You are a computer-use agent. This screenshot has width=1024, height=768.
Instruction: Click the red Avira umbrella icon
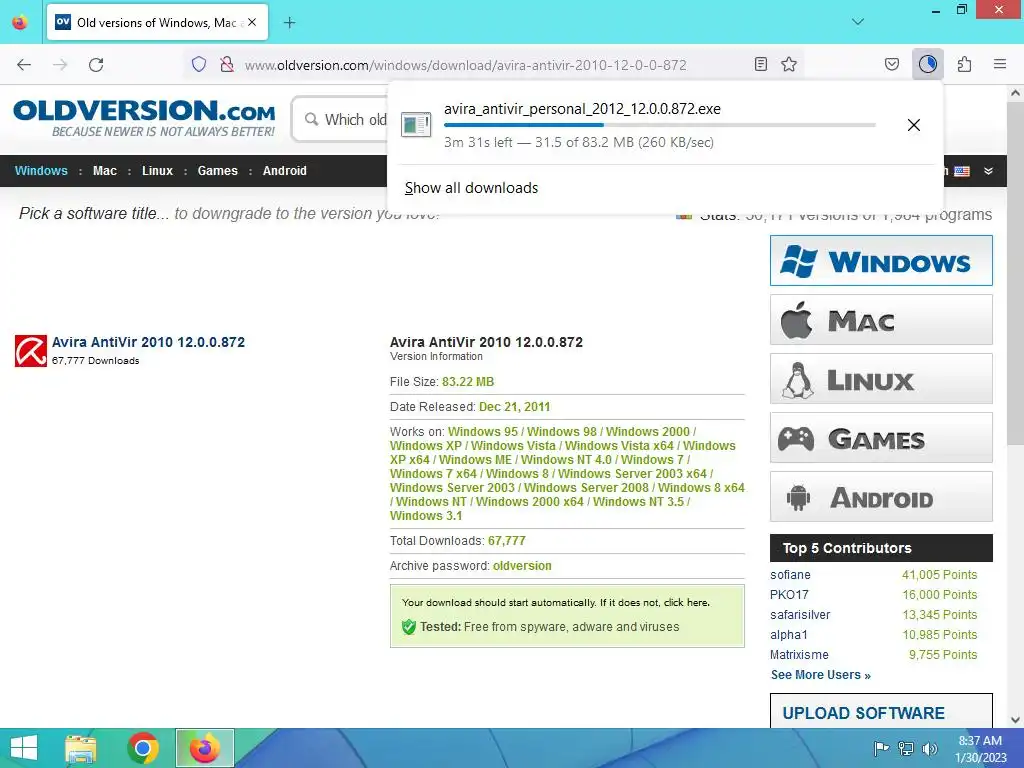[x=31, y=351]
